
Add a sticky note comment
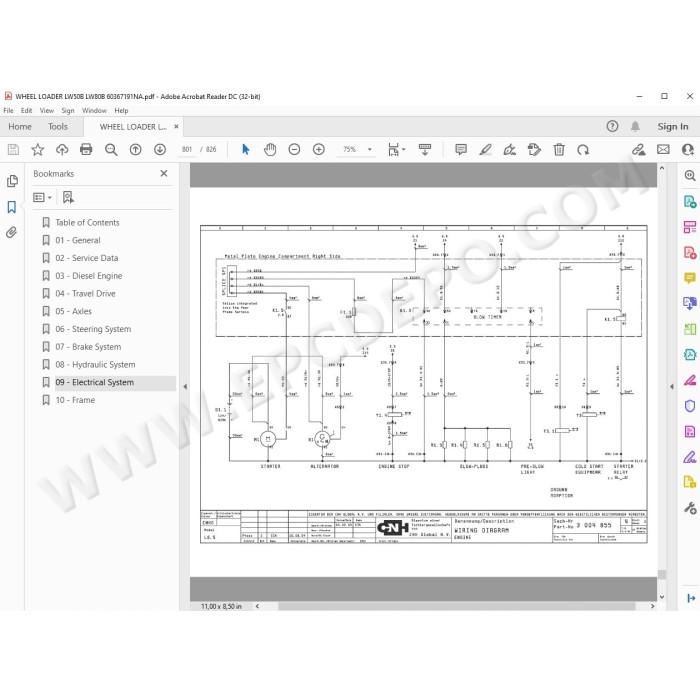pyautogui.click(x=461, y=150)
